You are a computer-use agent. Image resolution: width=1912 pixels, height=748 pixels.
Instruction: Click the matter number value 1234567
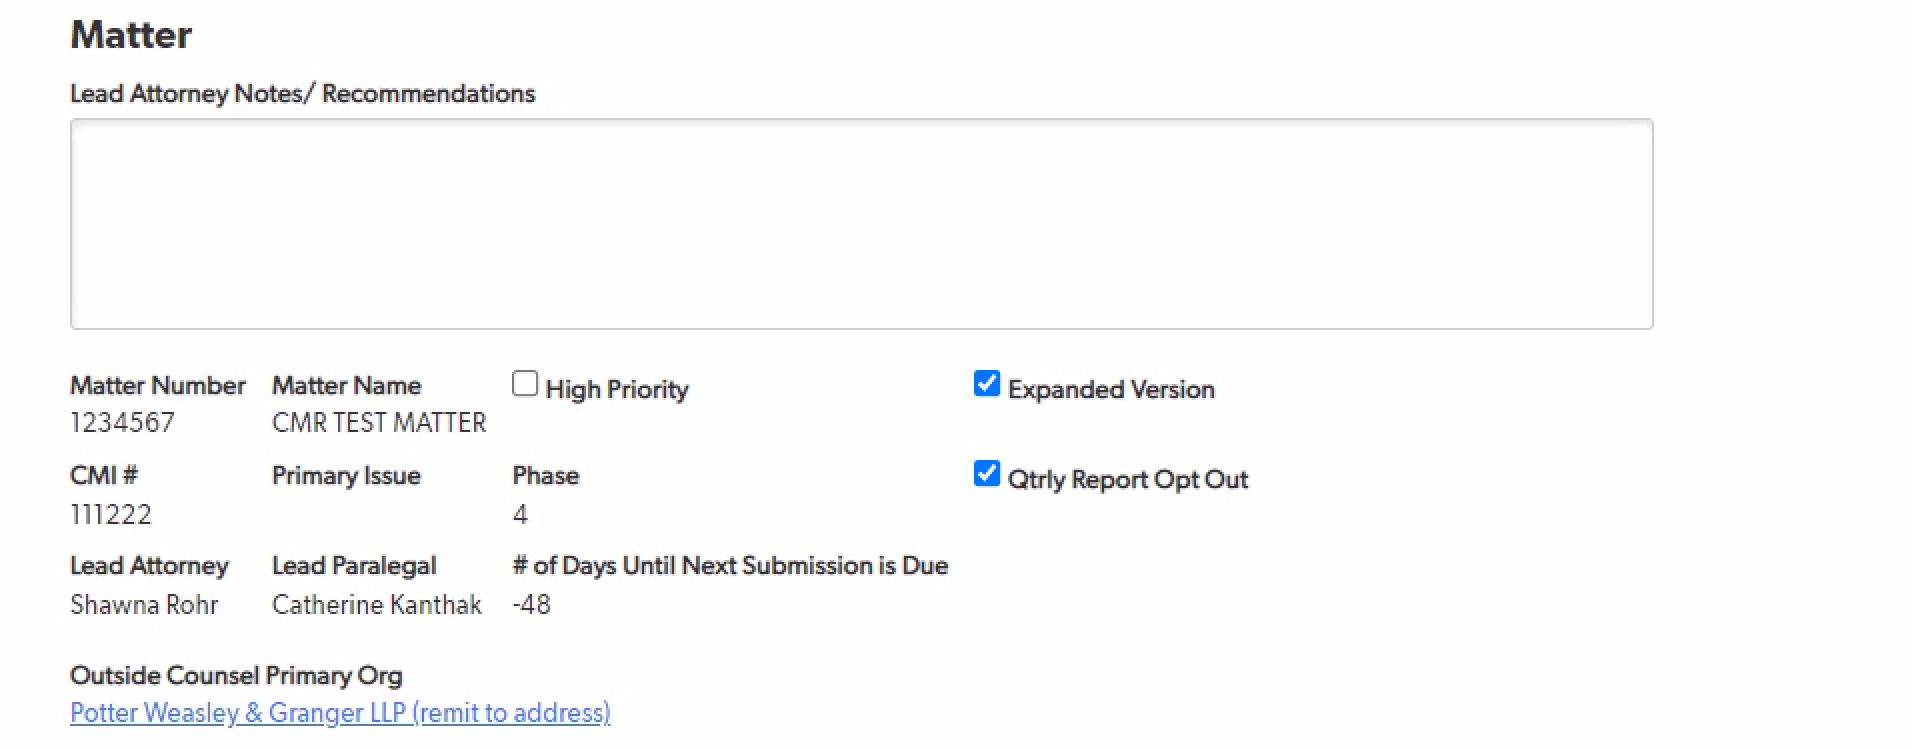pos(122,423)
